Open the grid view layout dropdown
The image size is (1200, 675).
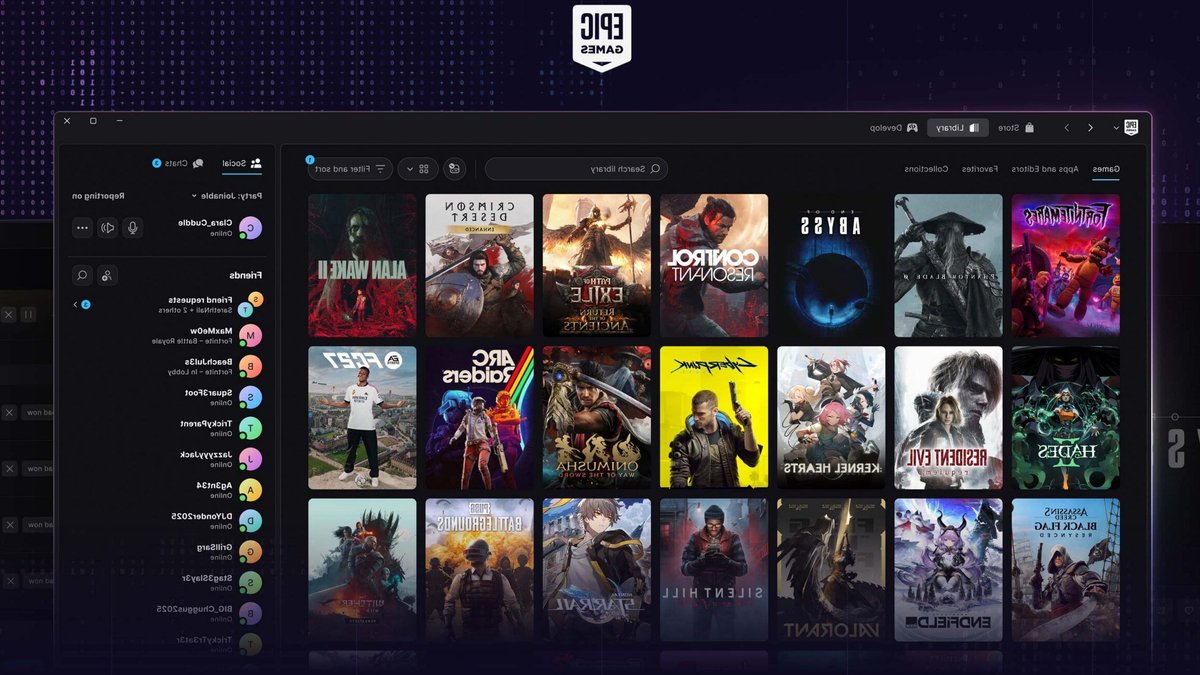point(418,169)
